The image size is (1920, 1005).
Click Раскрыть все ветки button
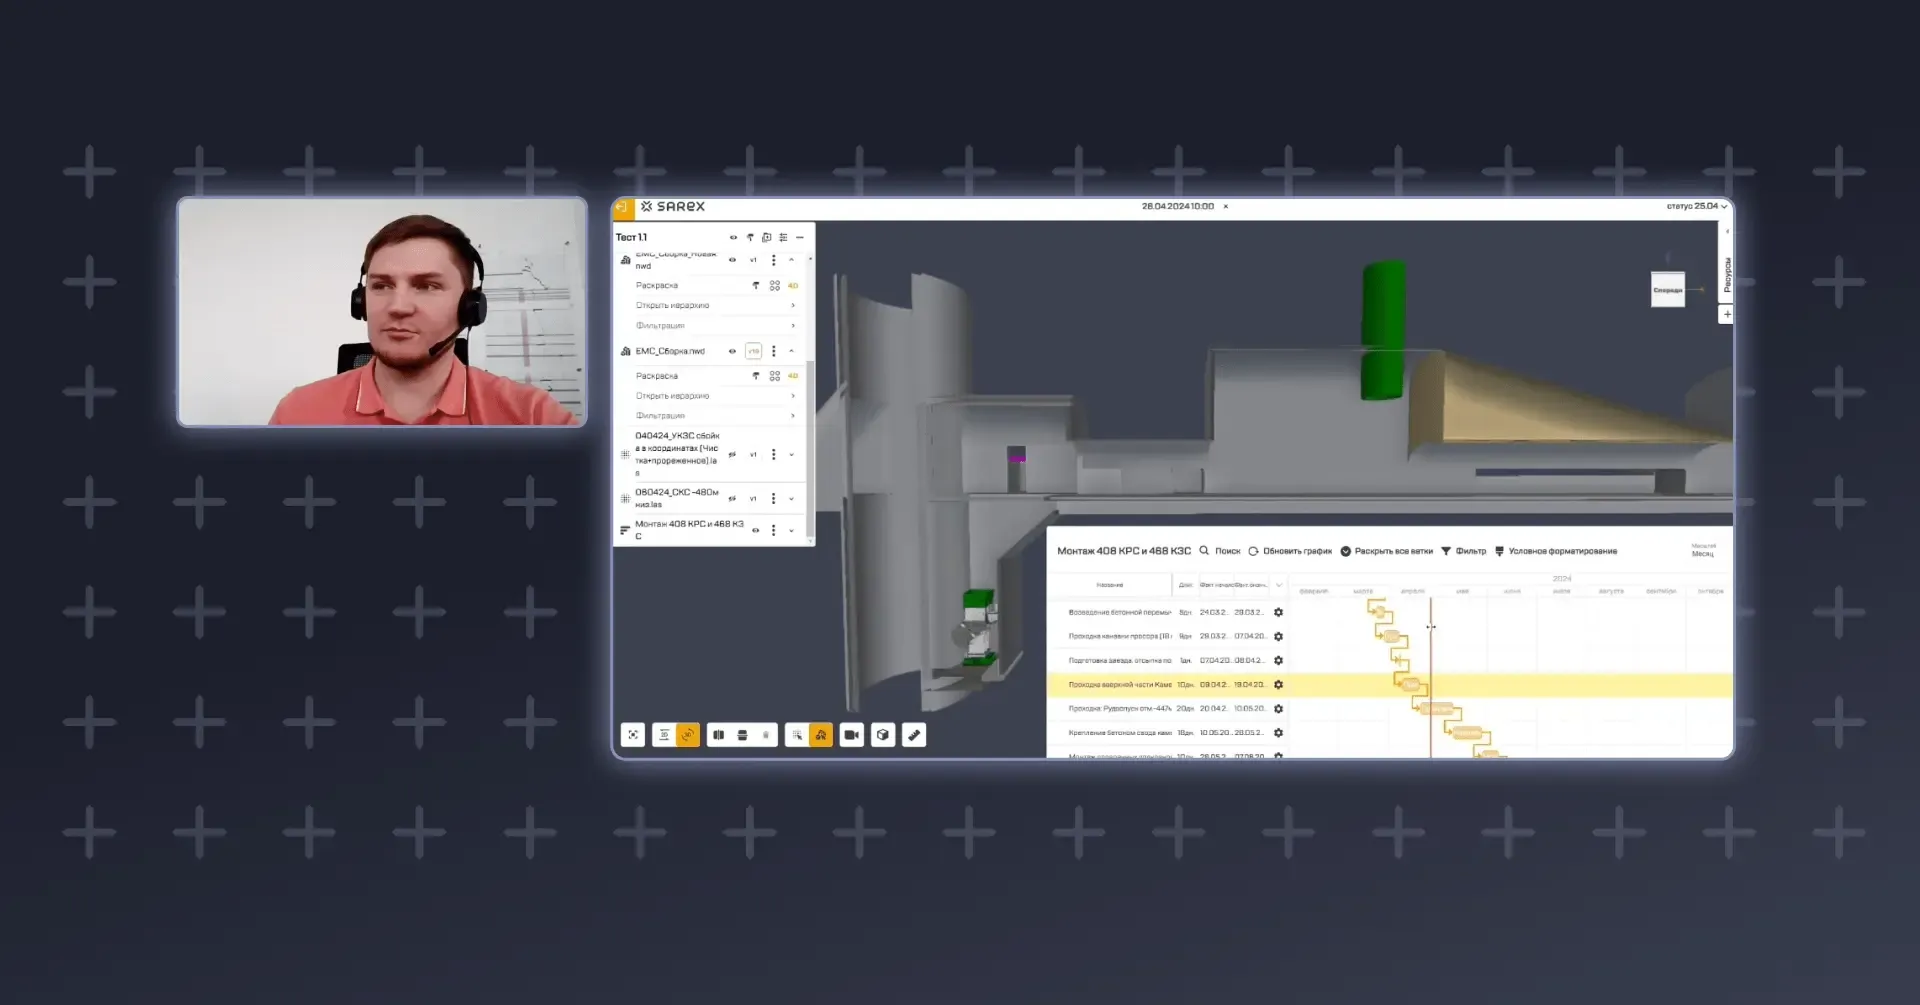pos(1386,551)
